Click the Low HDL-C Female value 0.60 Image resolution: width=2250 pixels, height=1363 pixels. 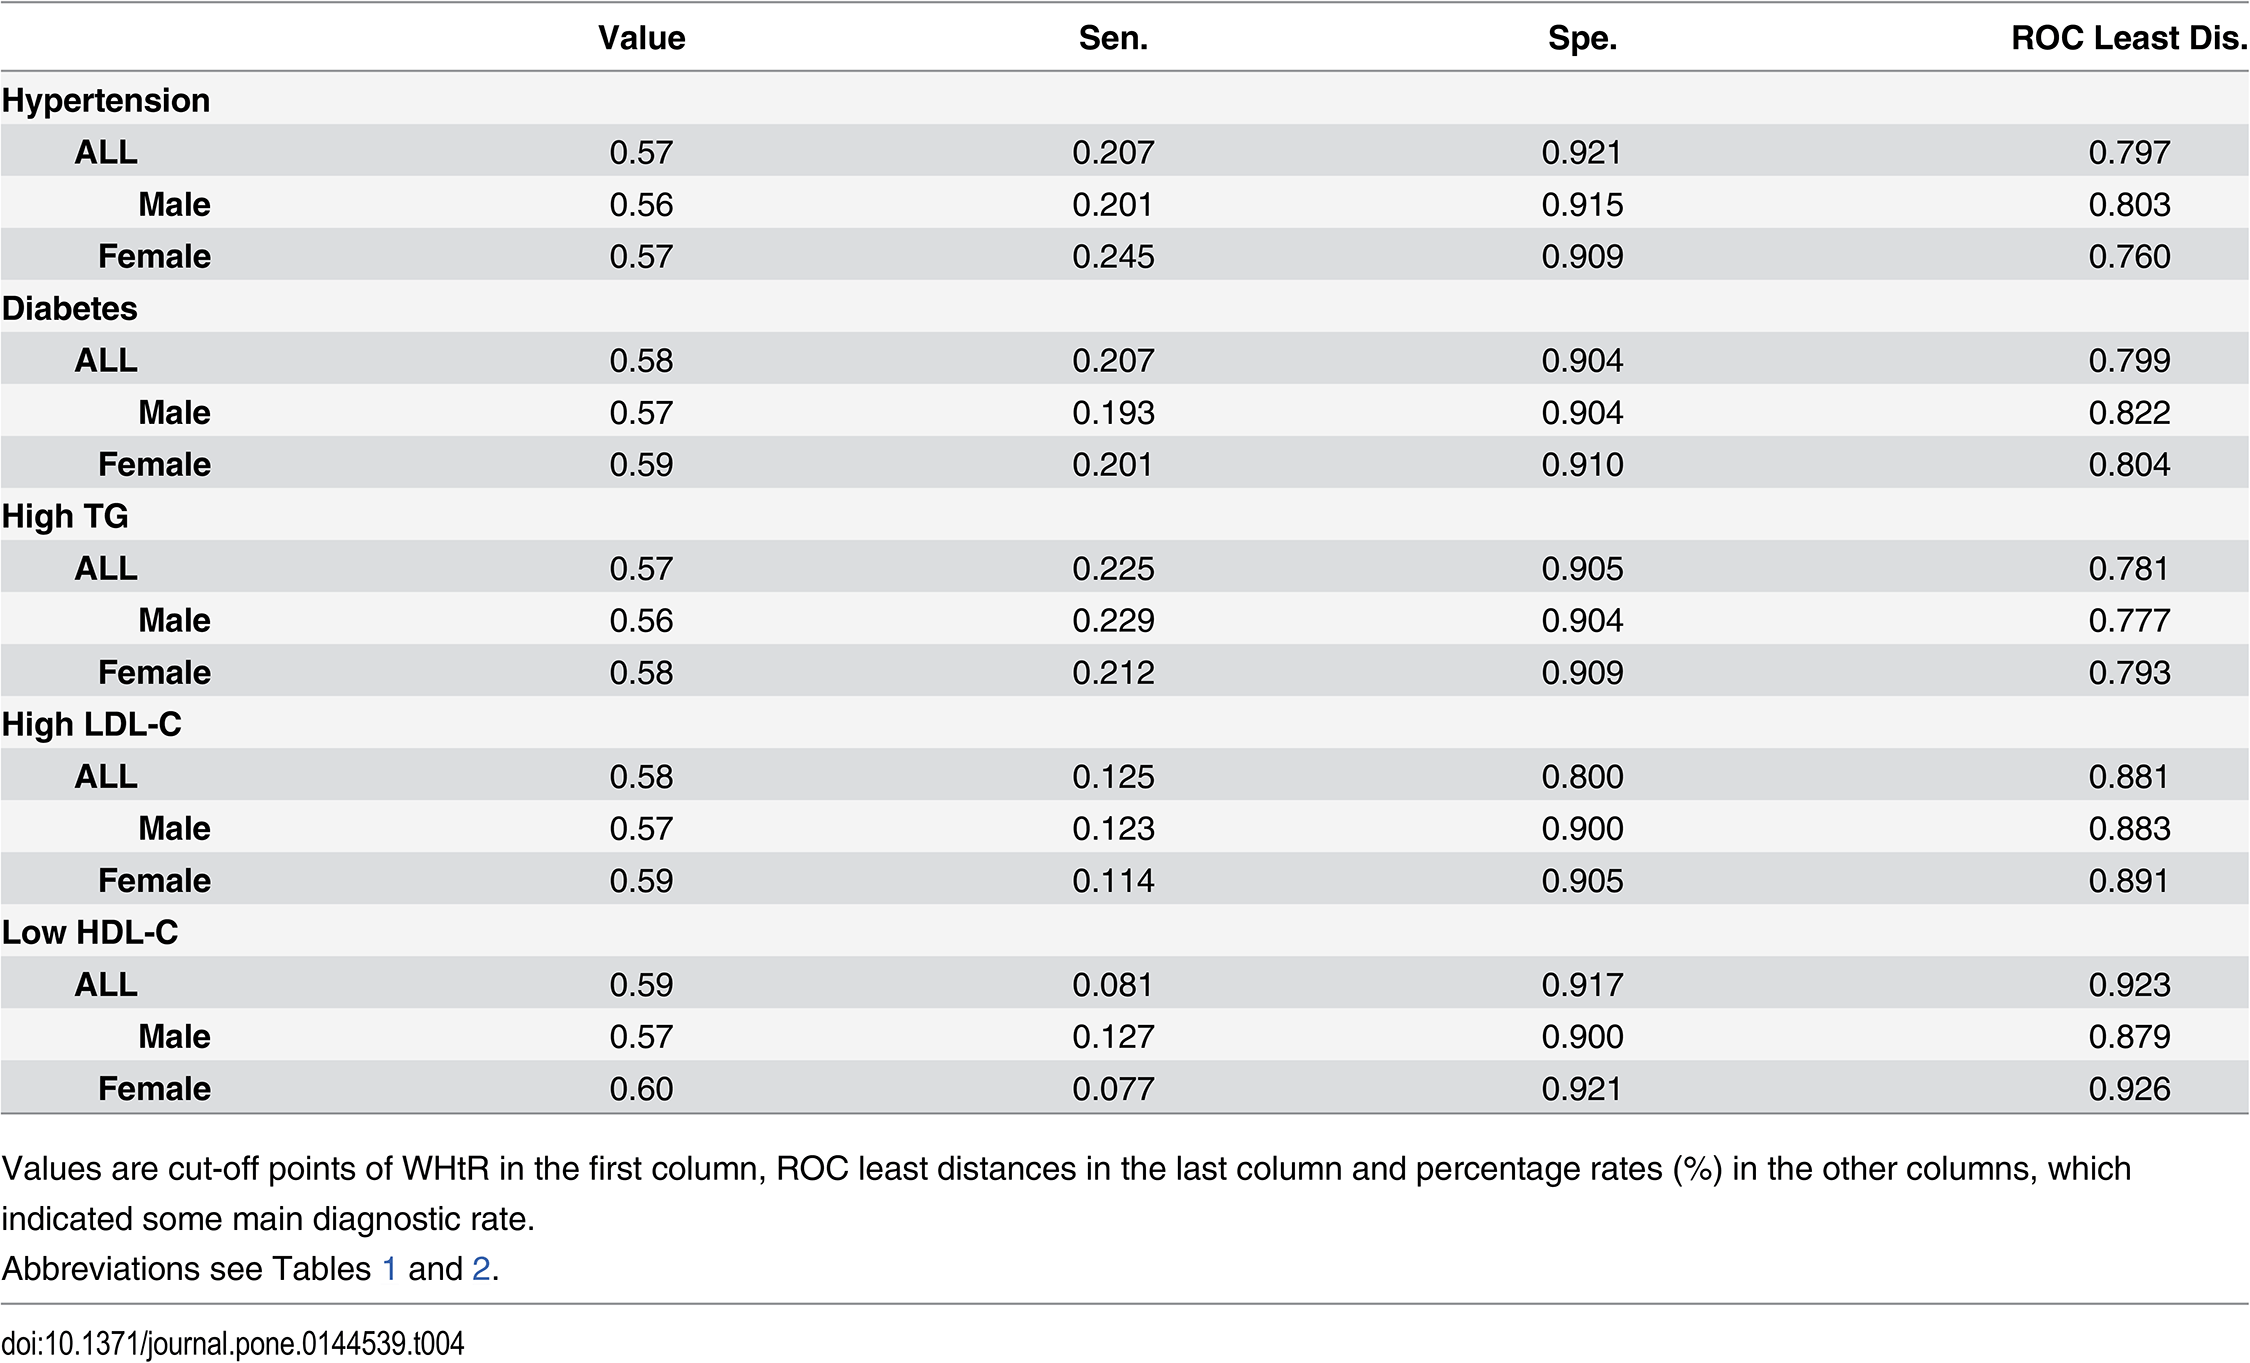[641, 1088]
